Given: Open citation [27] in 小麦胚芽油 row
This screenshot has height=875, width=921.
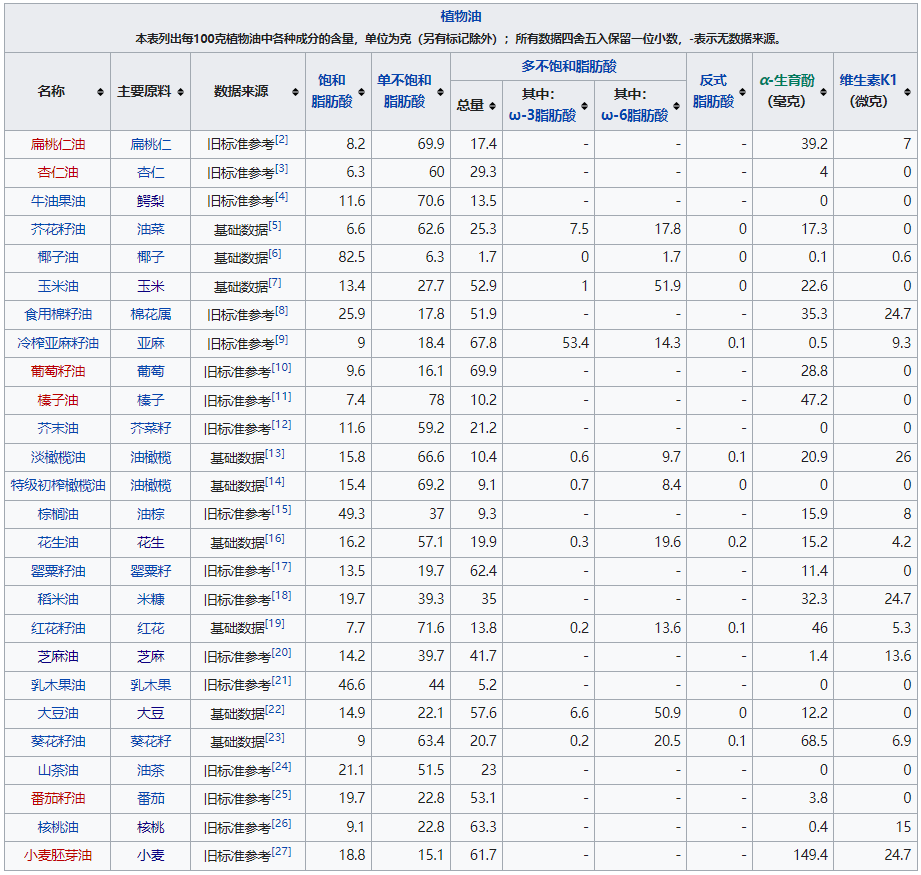Looking at the screenshot, I should coord(281,851).
